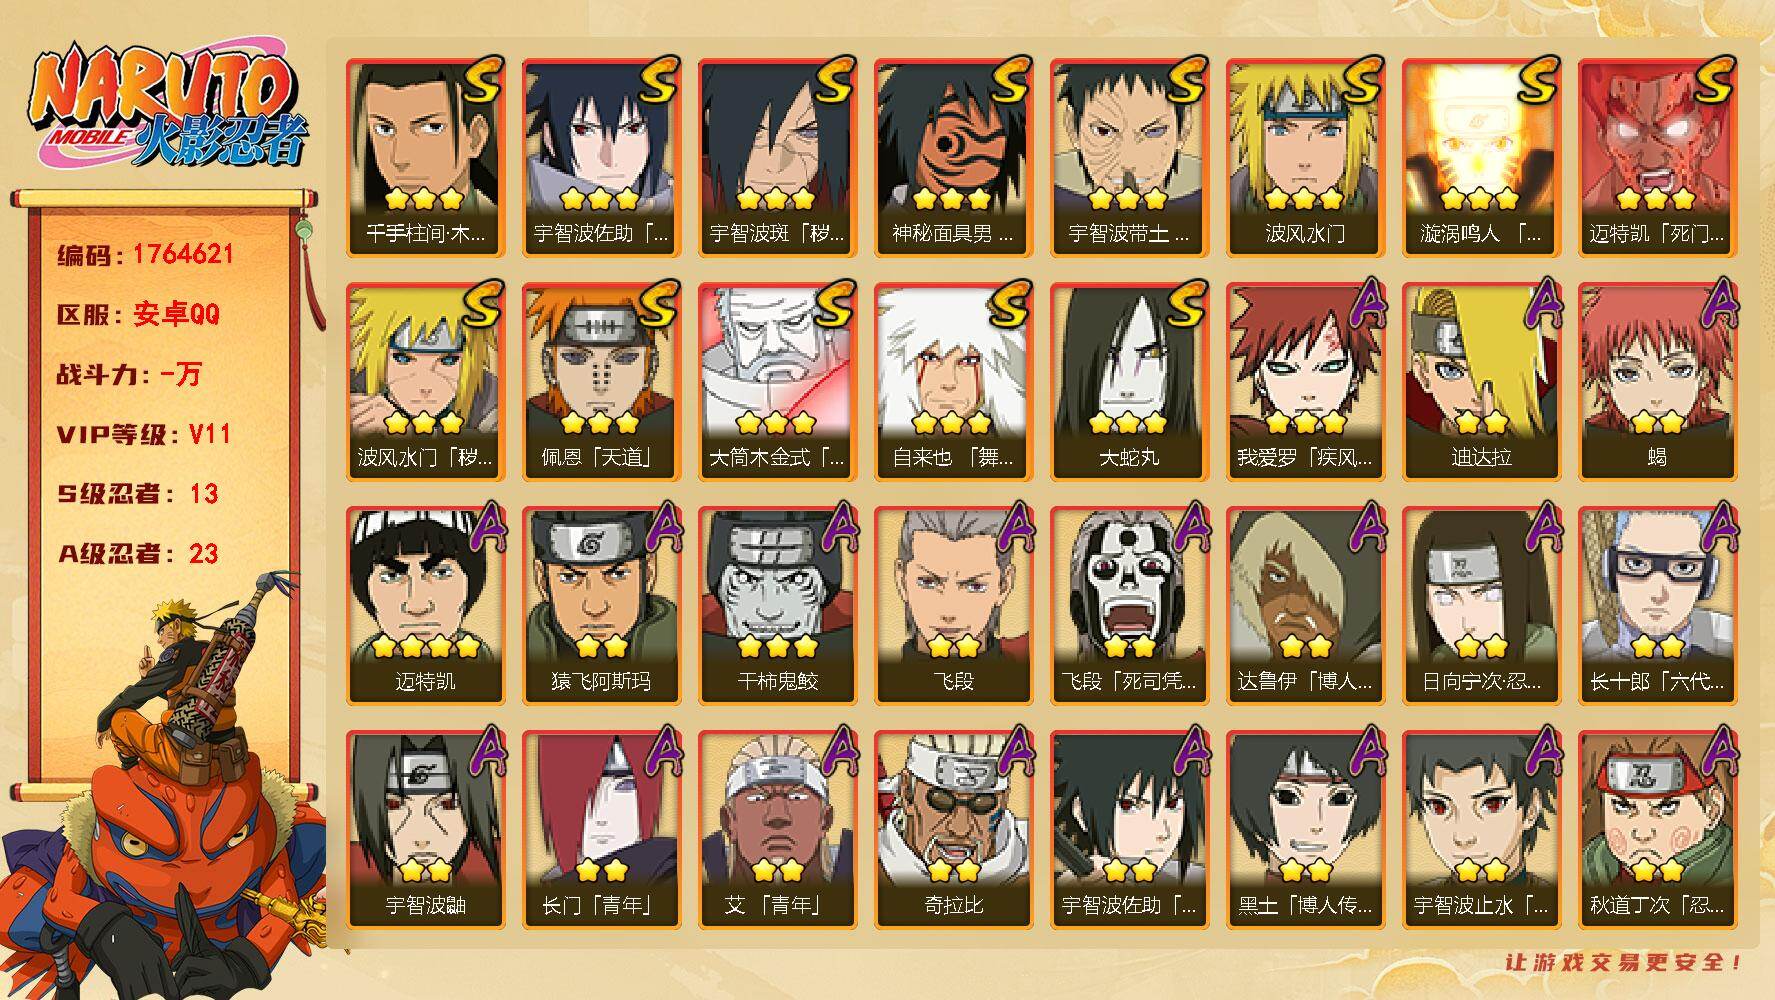Click the 编码 1764621 account code
Image resolution: width=1775 pixels, height=1000 pixels.
146,255
